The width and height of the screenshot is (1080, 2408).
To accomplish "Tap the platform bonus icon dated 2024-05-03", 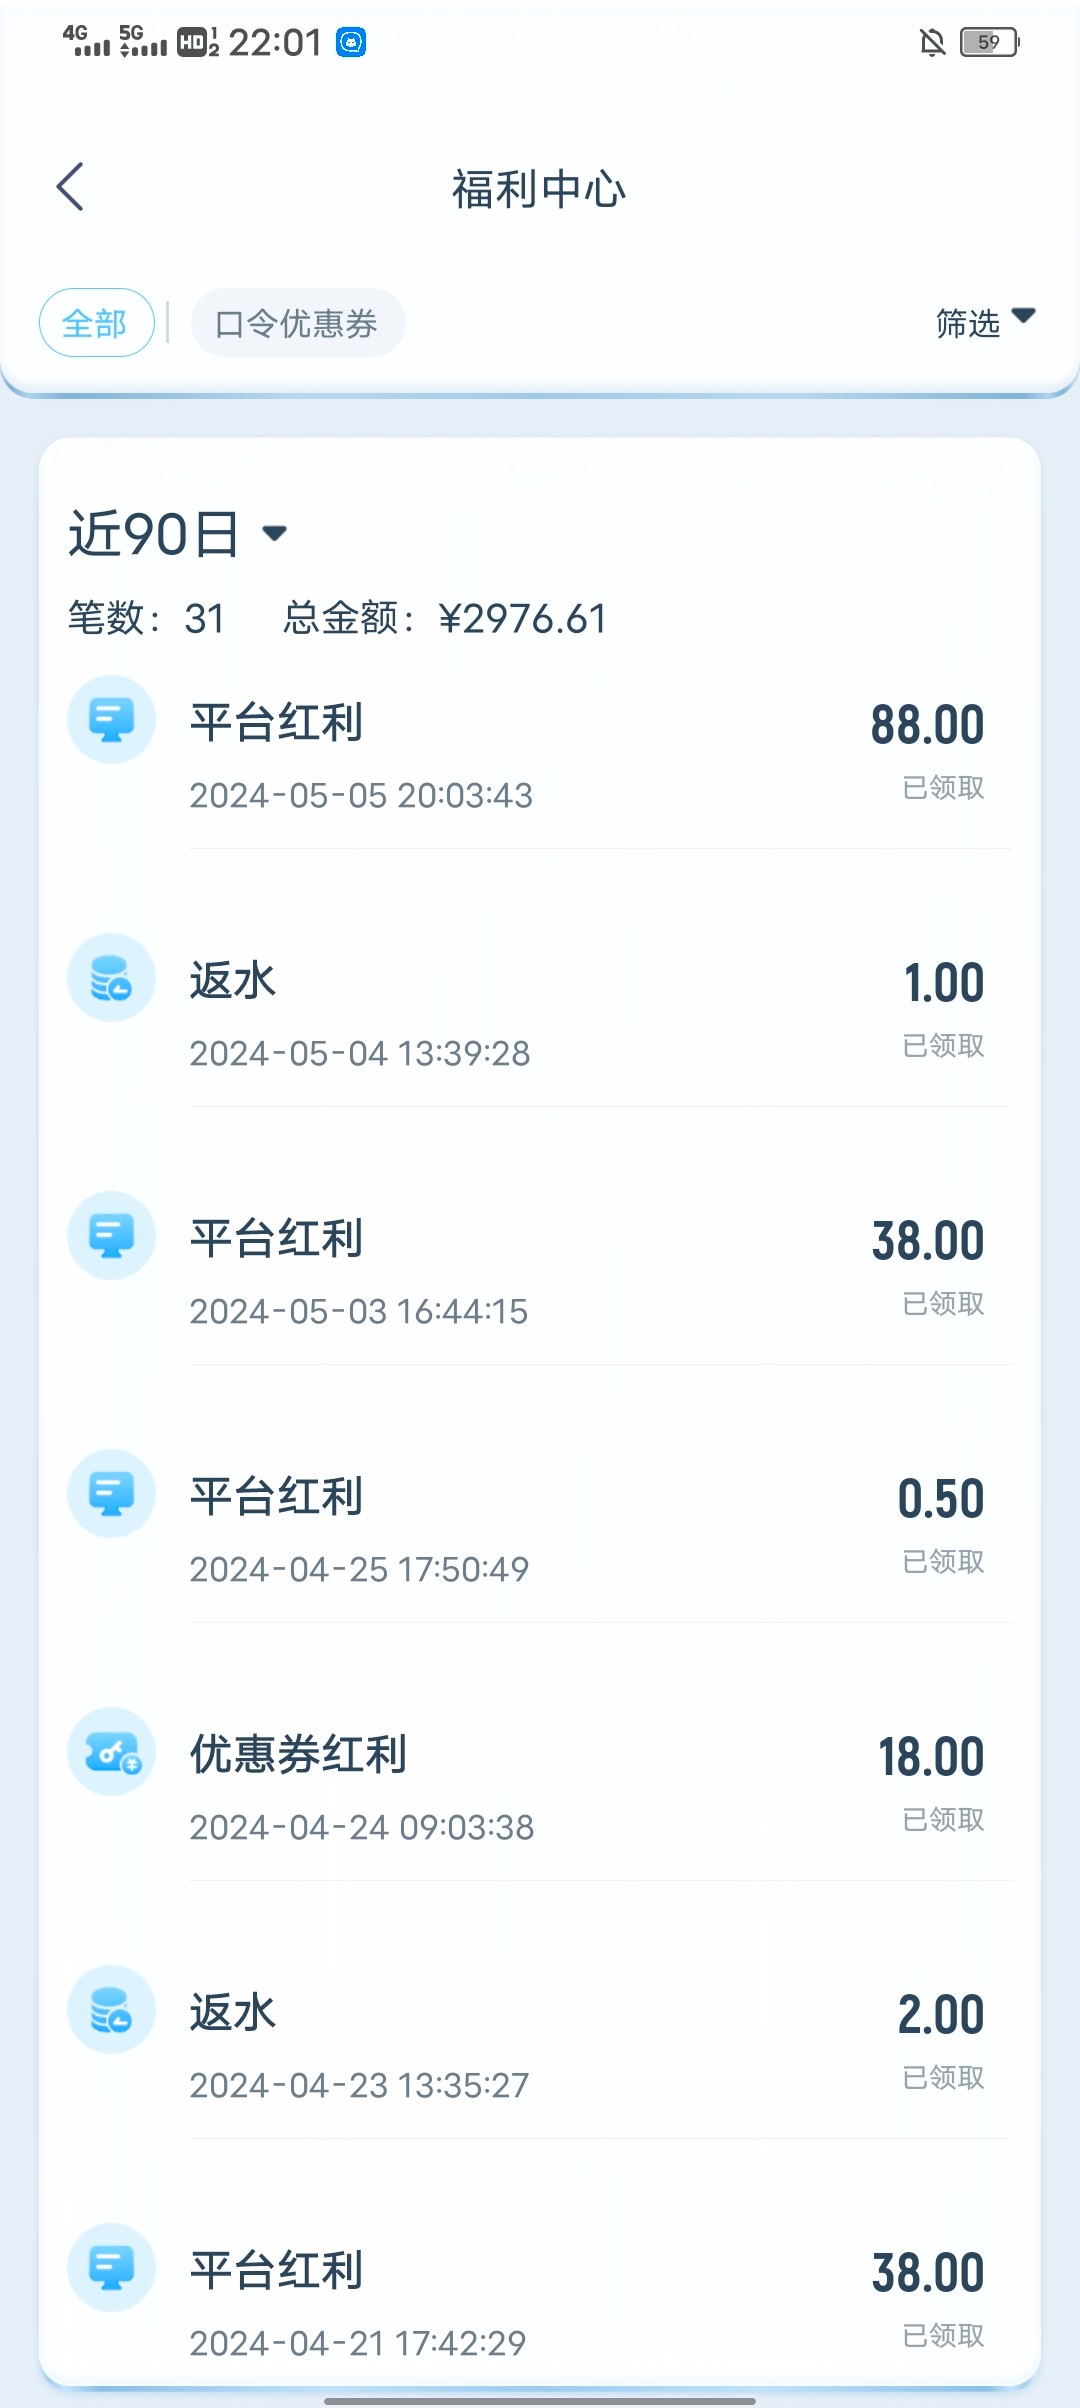I will point(111,1235).
